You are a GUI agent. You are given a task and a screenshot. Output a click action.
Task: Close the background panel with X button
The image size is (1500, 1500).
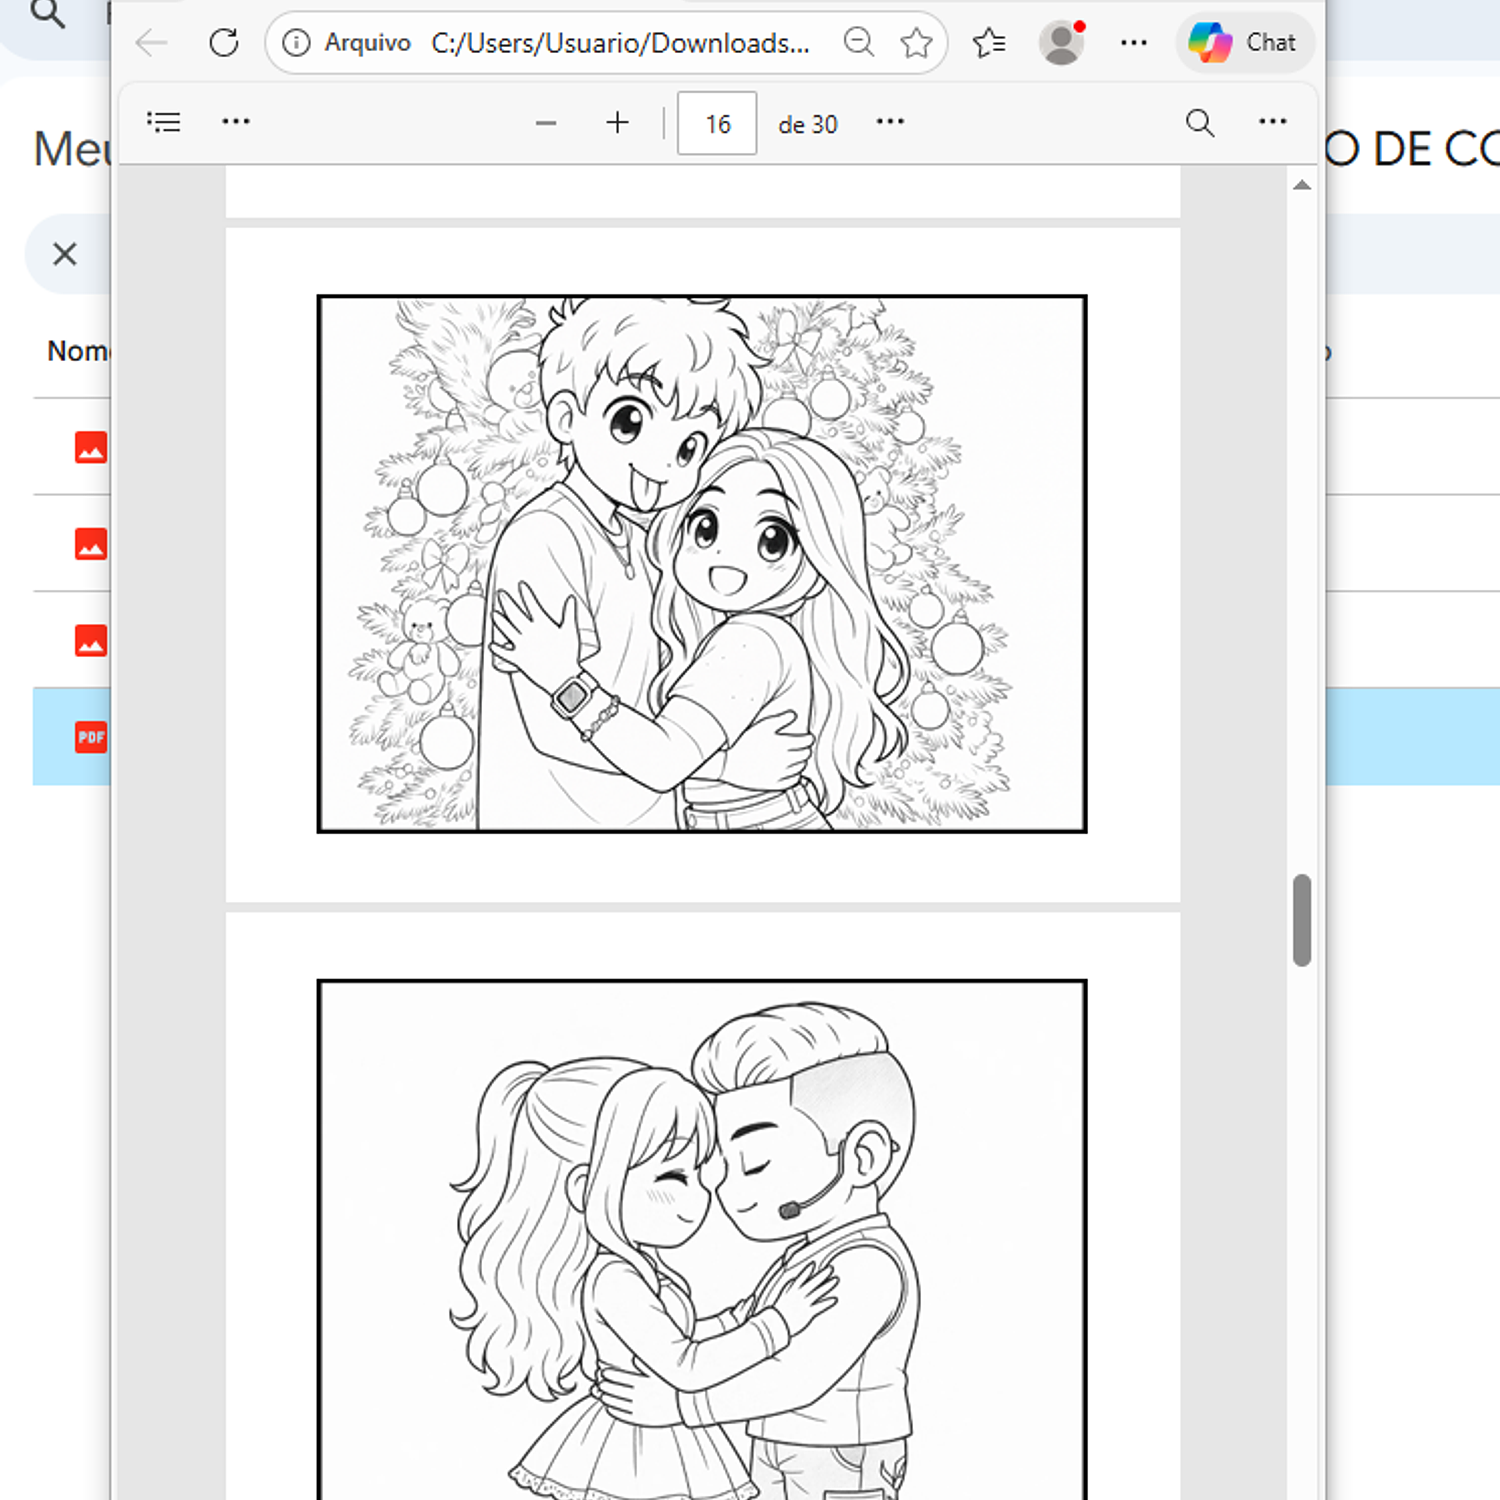[x=65, y=254]
